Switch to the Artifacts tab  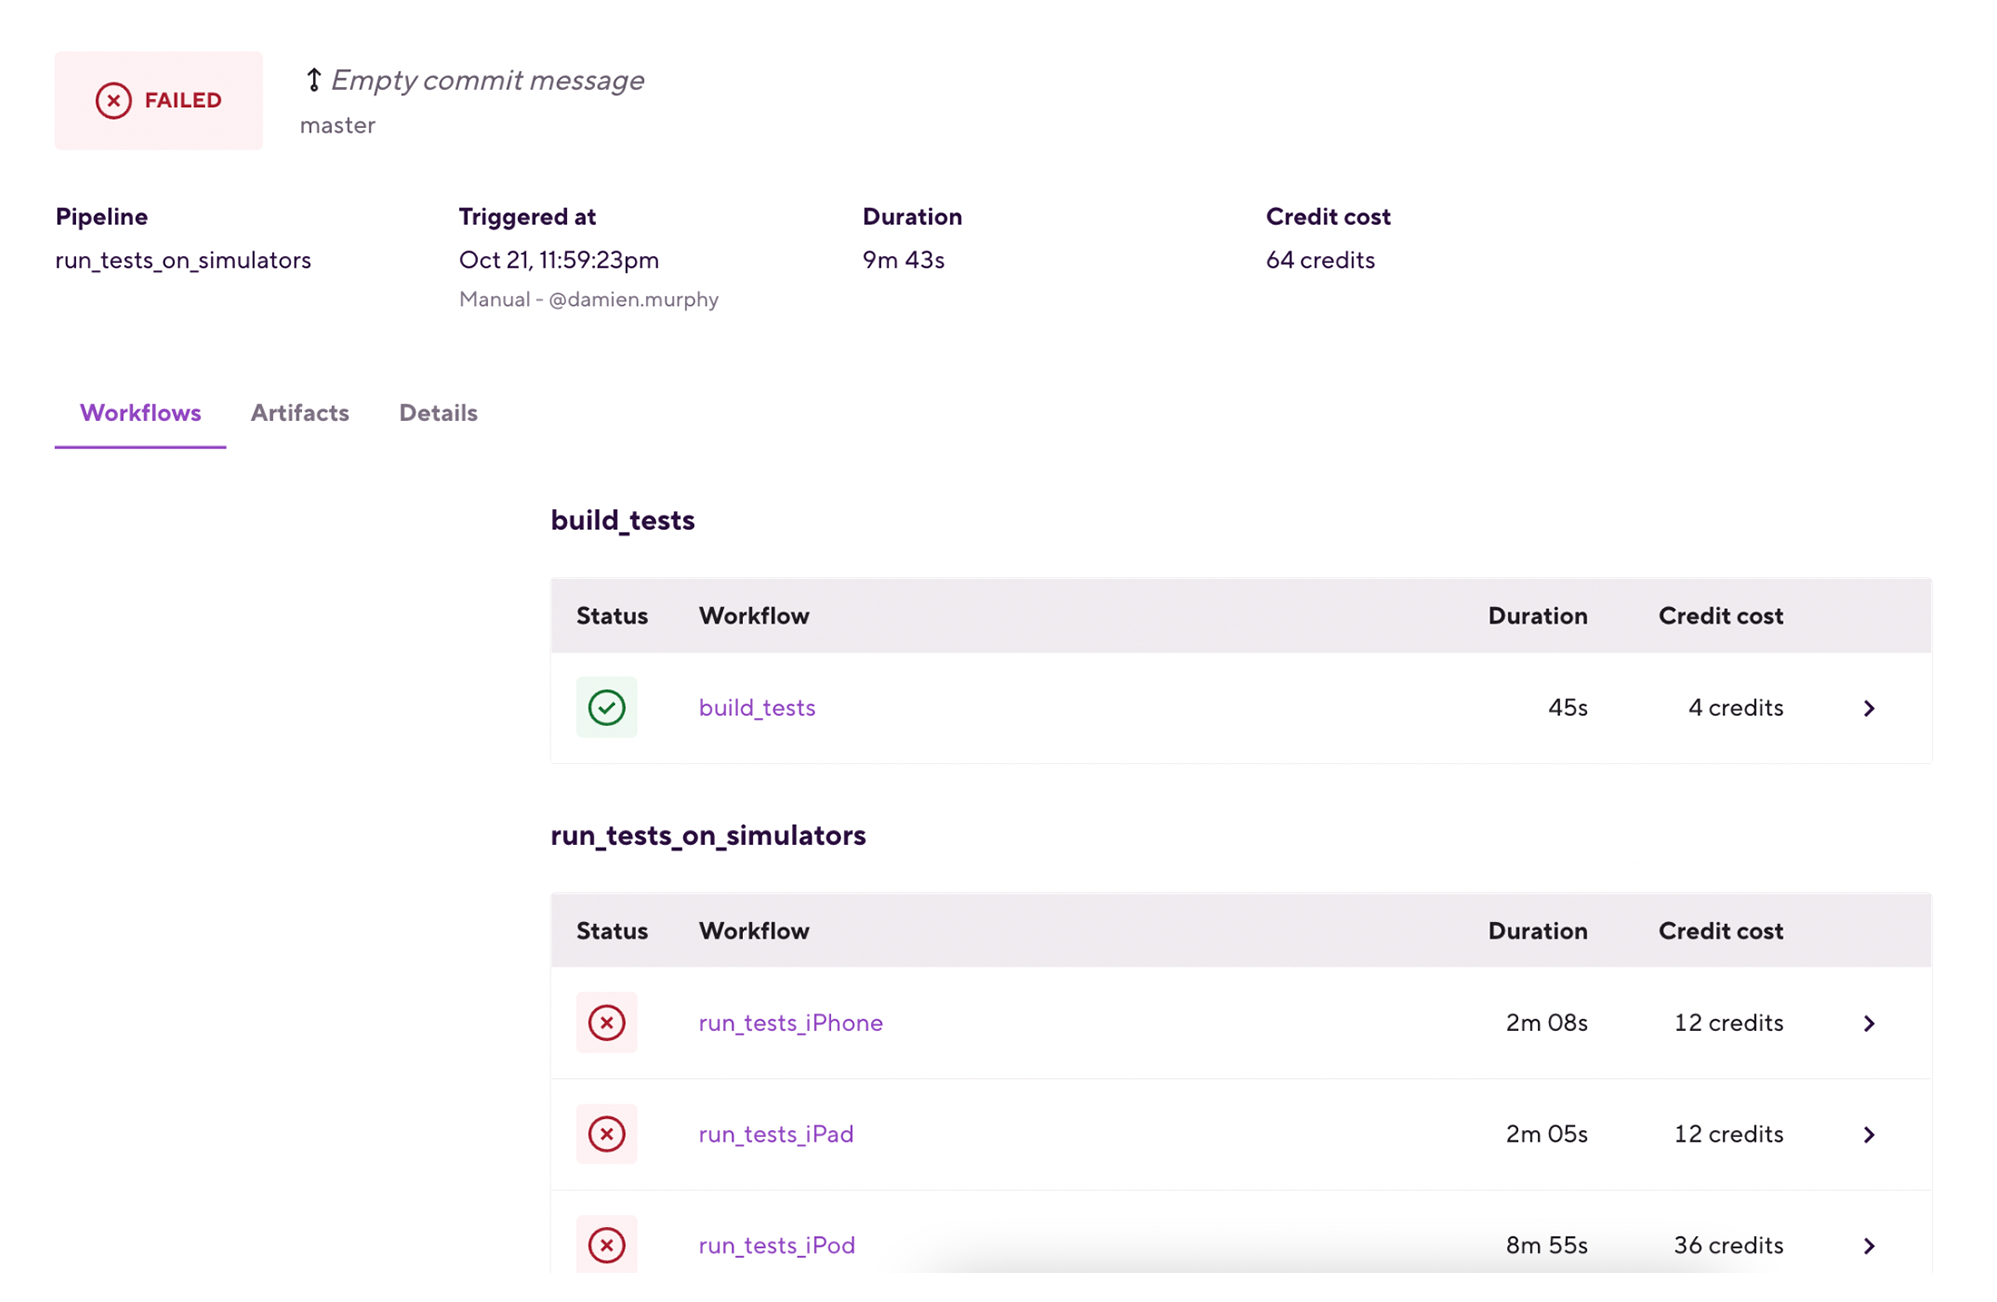click(299, 413)
